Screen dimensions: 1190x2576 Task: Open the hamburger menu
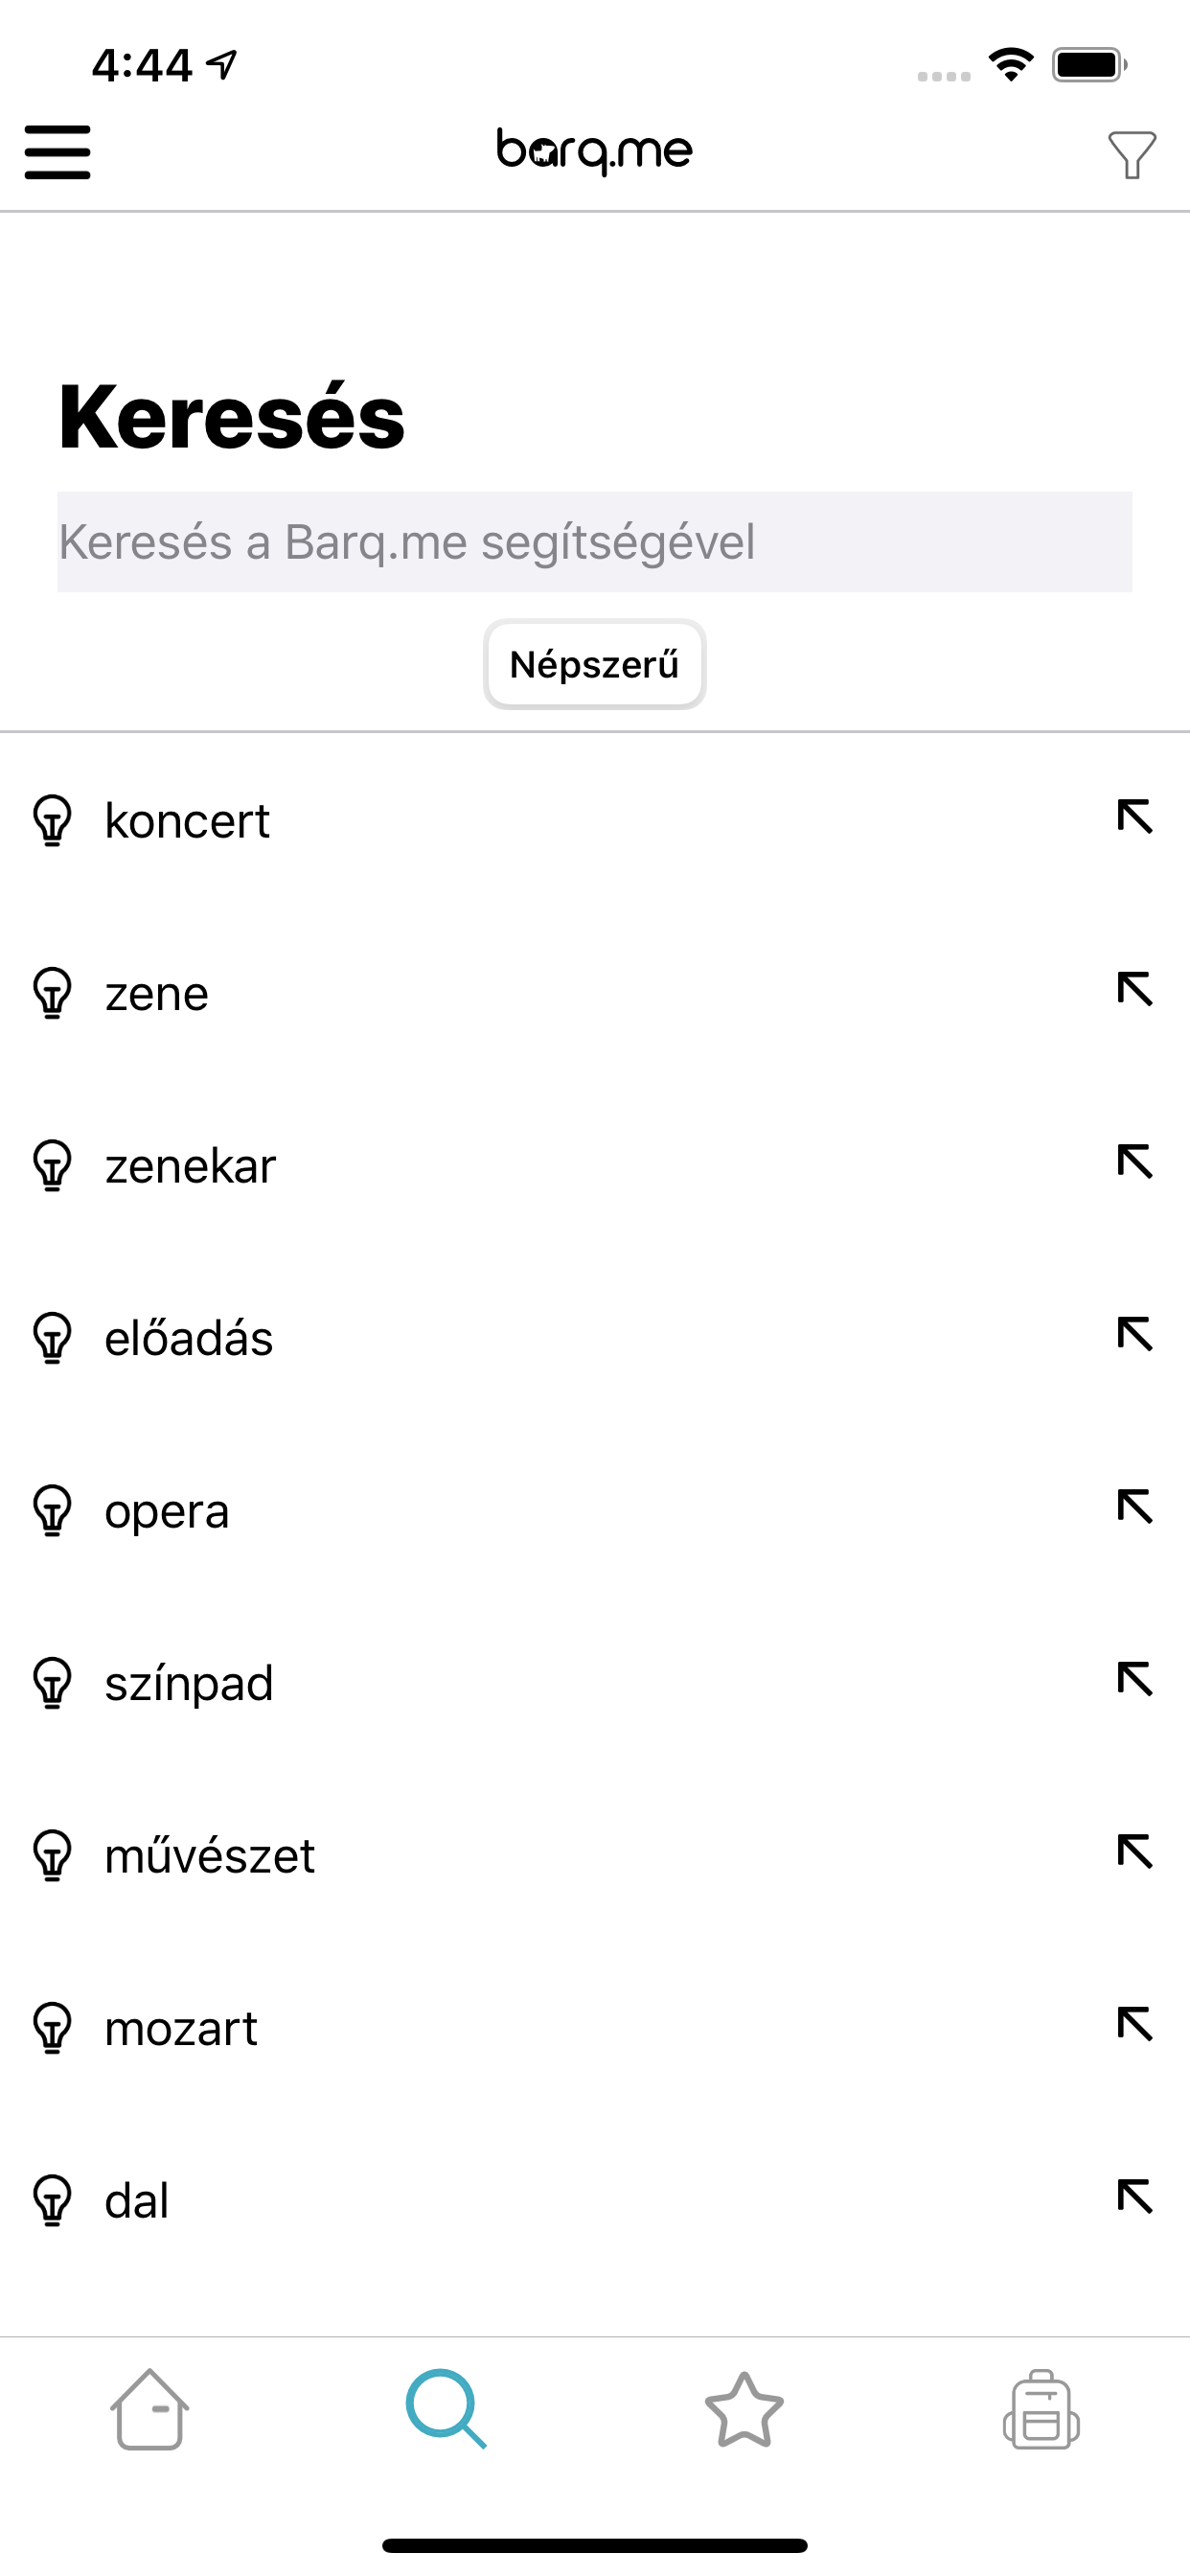[58, 152]
